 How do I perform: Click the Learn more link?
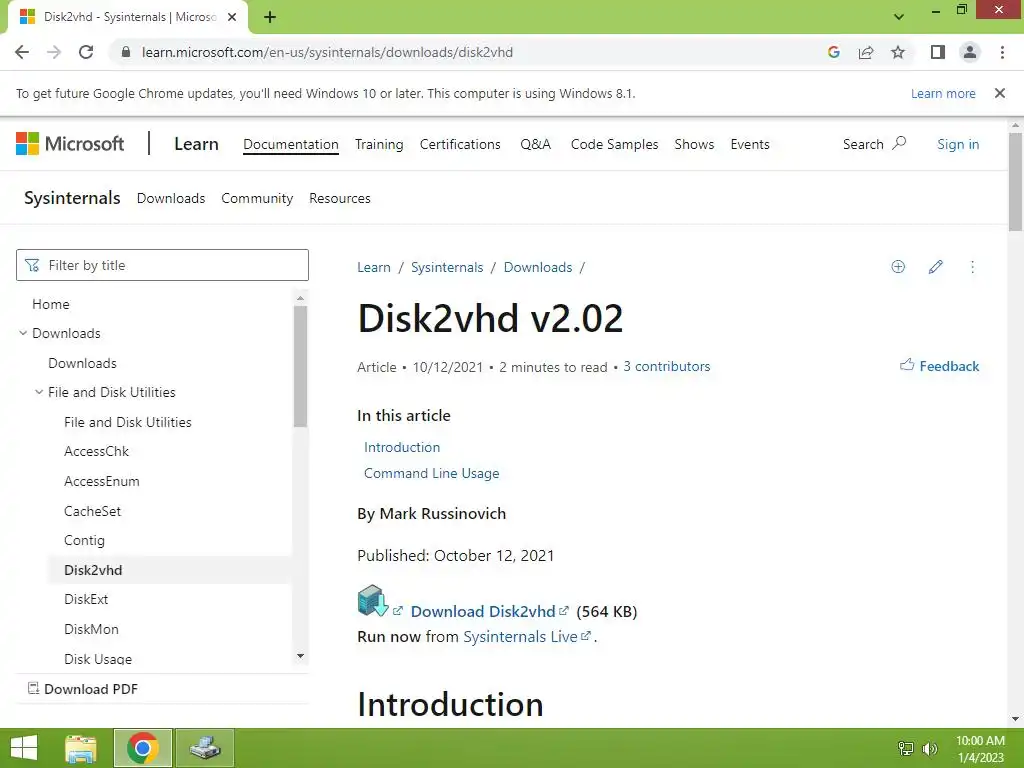pyautogui.click(x=943, y=93)
